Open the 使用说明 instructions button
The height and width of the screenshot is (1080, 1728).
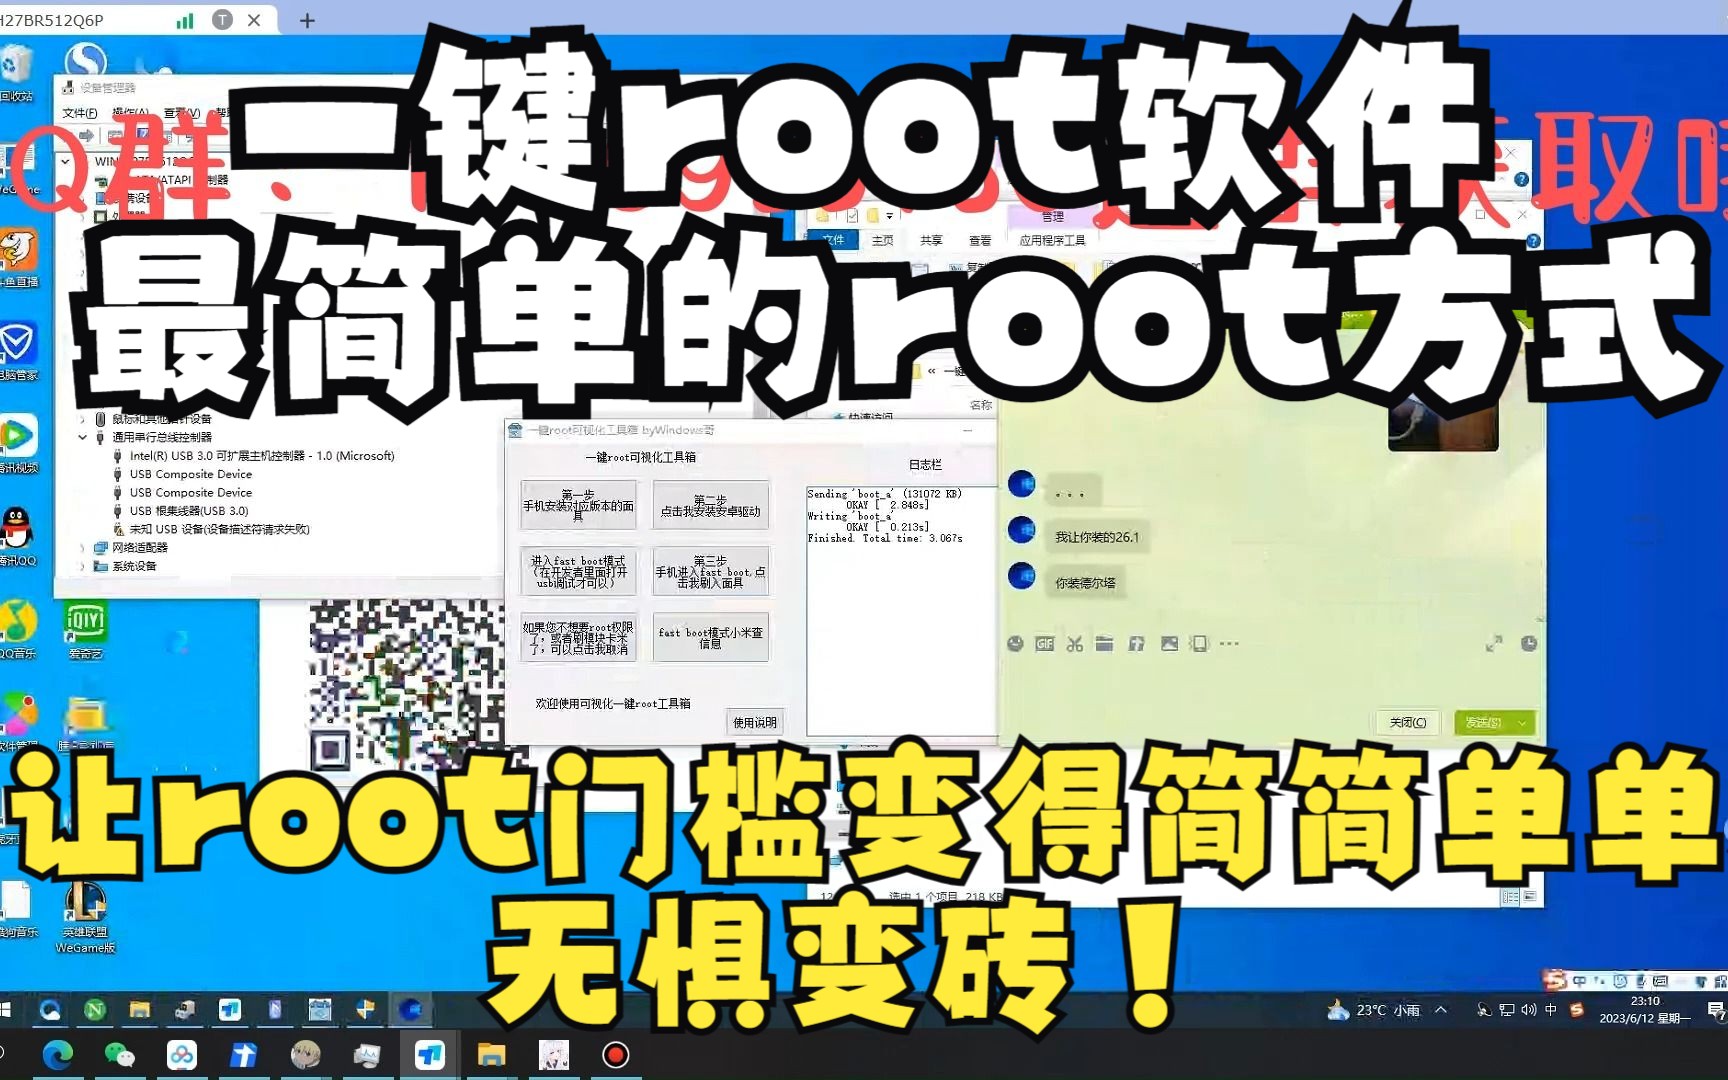coord(754,722)
